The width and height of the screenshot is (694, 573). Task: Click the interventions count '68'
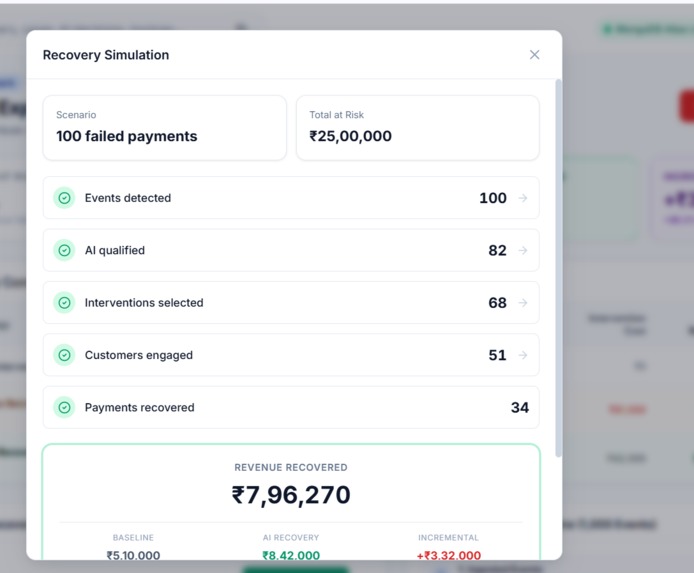[x=497, y=303]
